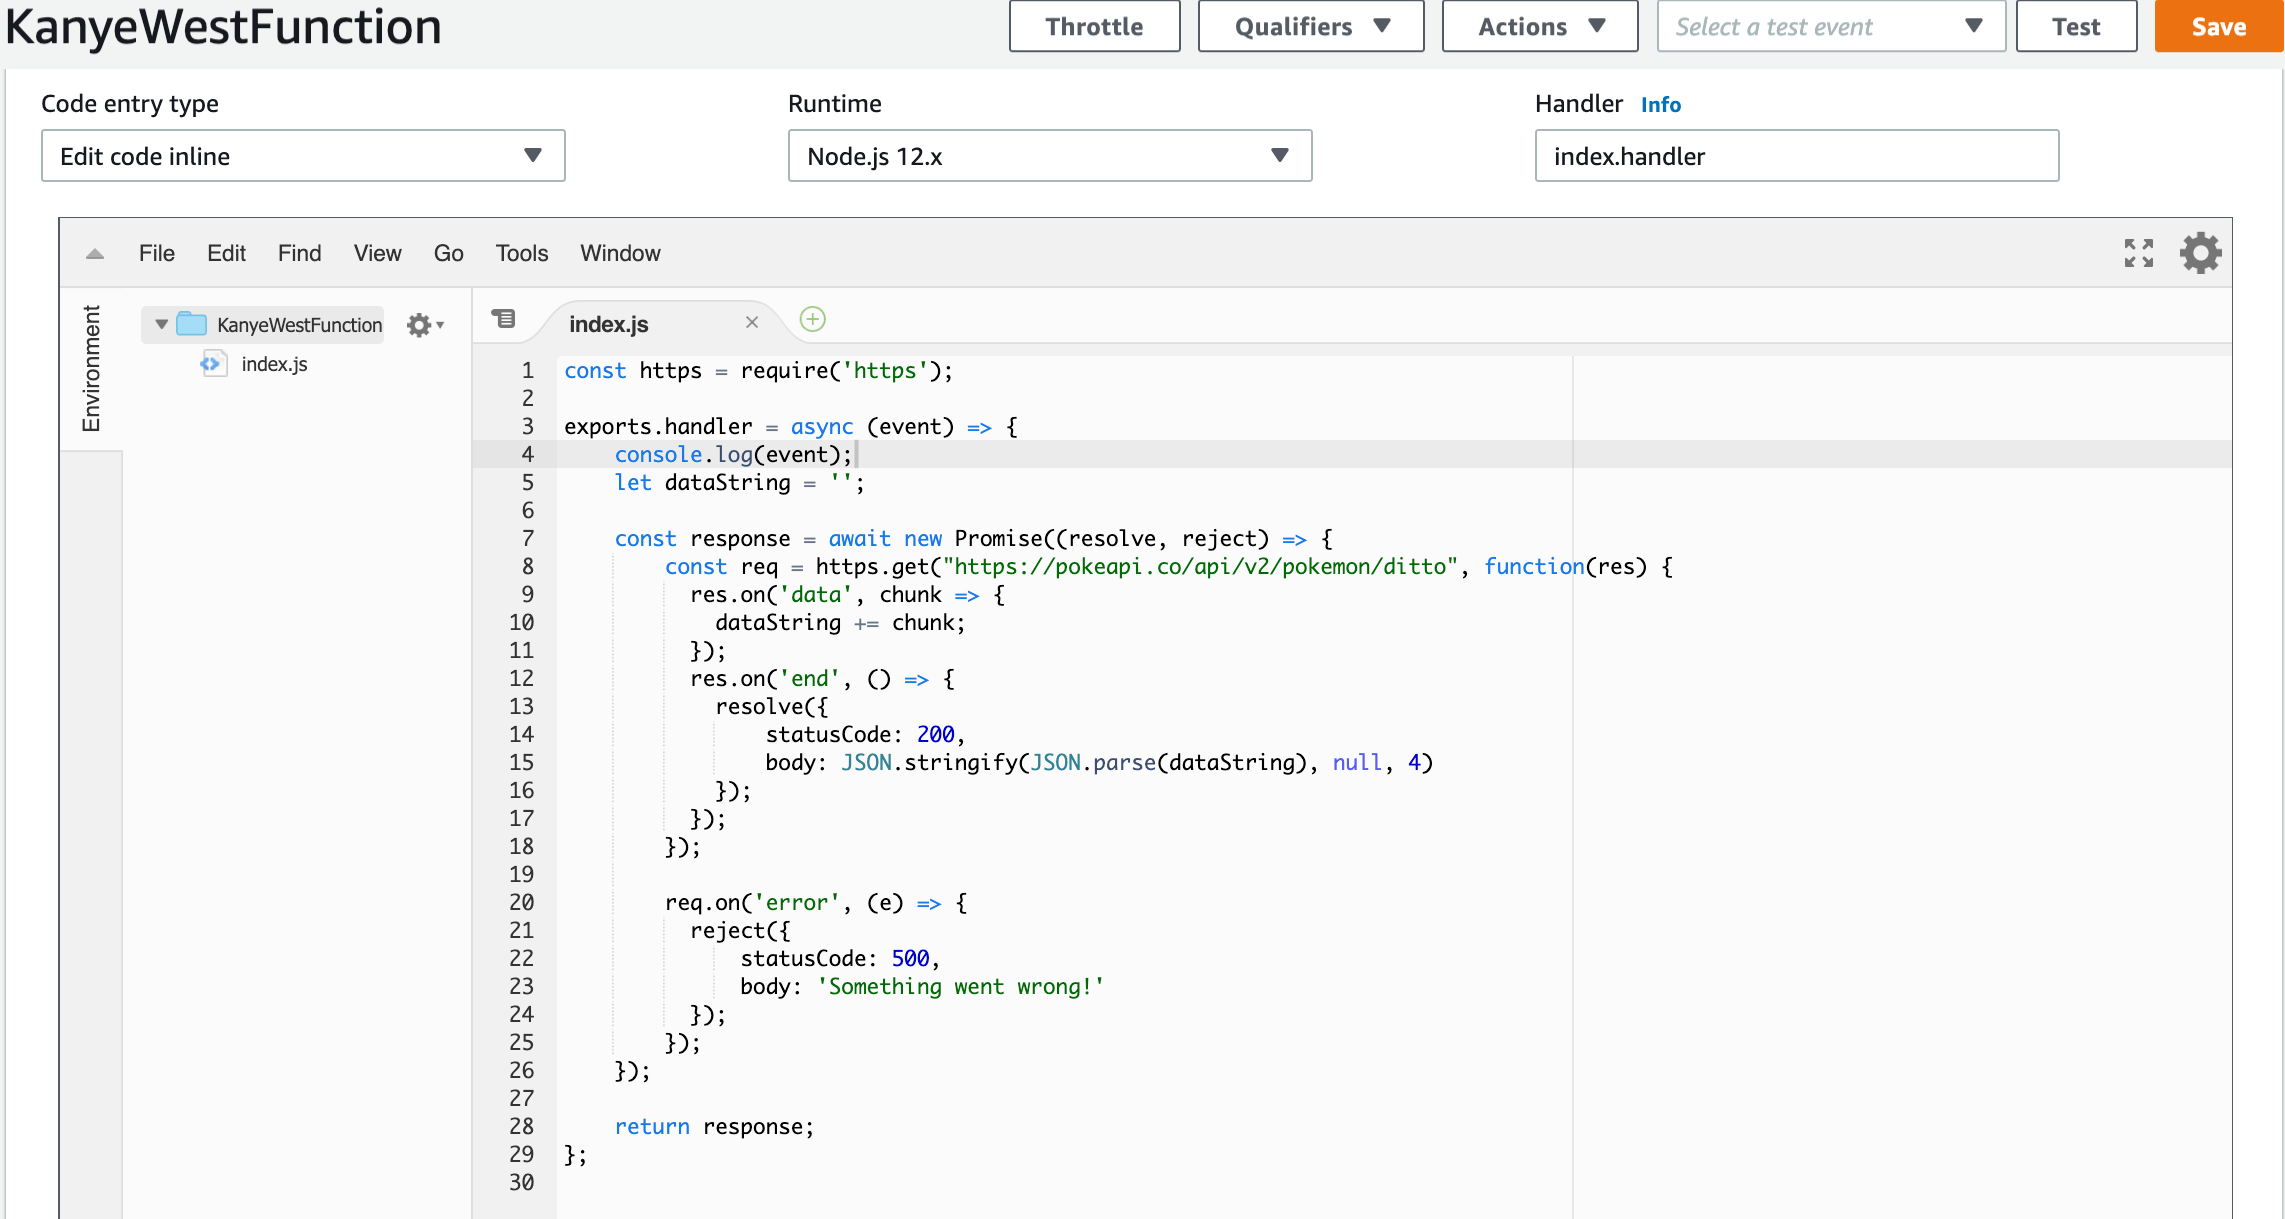Viewport: 2285px width, 1219px height.
Task: Open the Tools menu
Action: [x=522, y=254]
